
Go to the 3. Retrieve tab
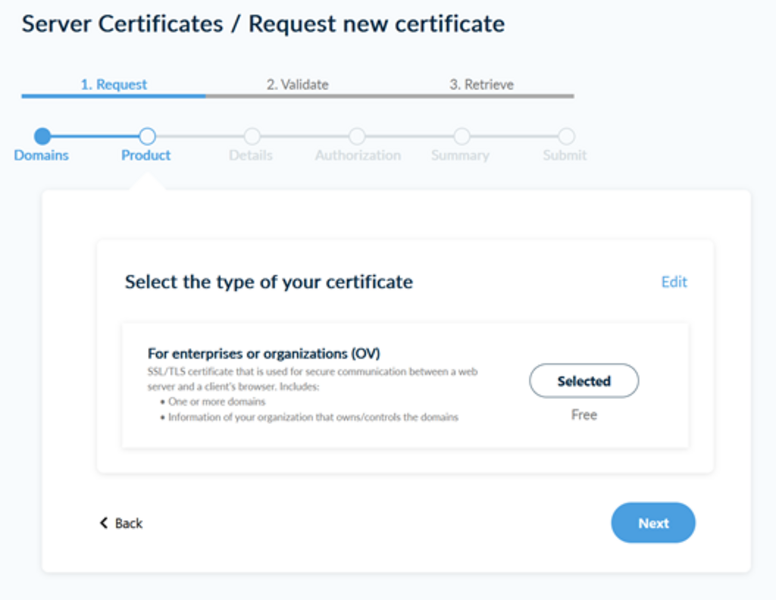pyautogui.click(x=481, y=85)
